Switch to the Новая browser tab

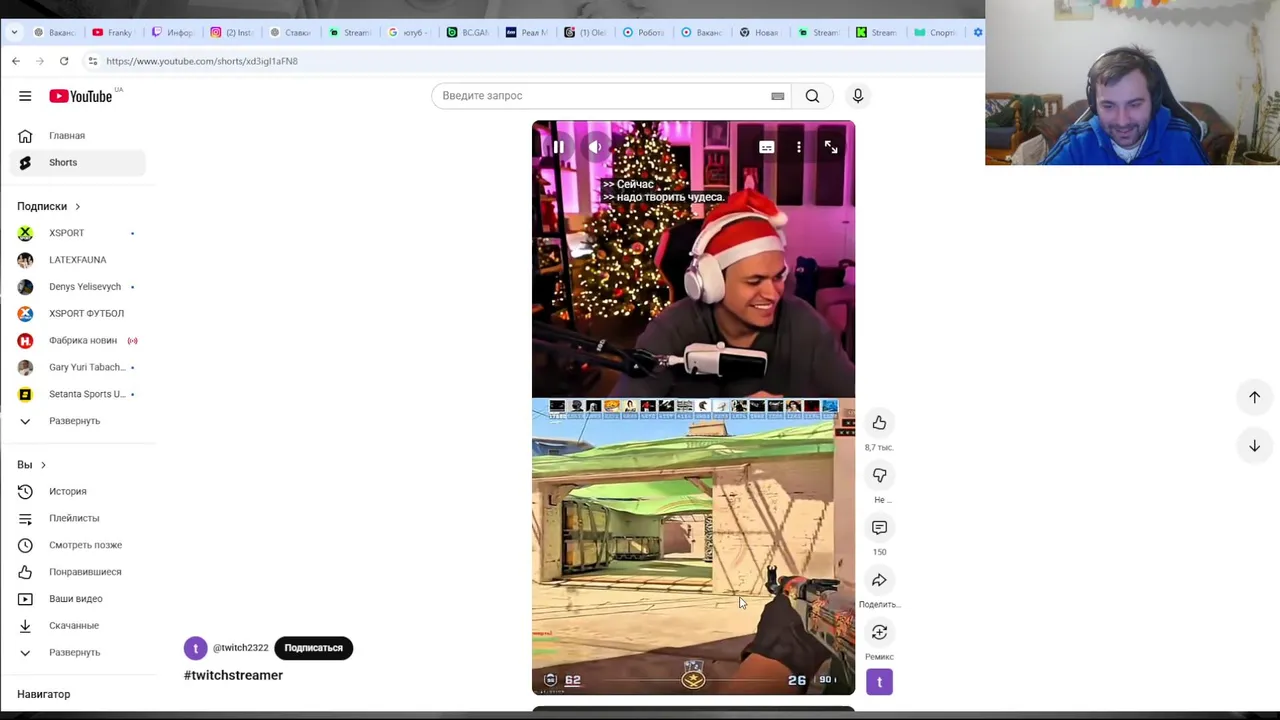759,32
